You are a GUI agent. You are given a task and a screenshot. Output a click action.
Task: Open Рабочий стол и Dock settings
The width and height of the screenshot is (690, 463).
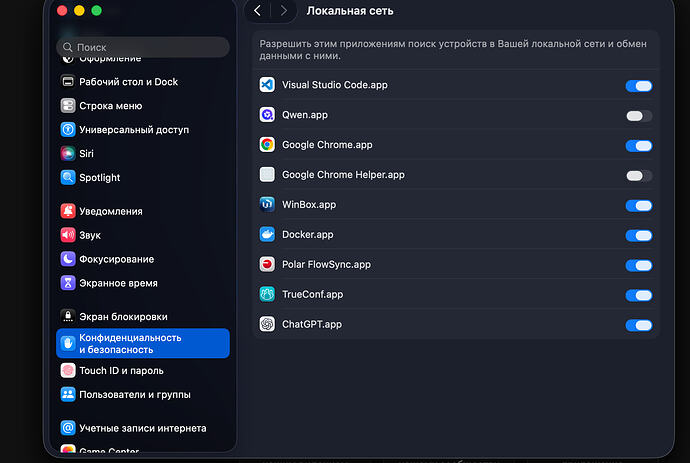point(143,81)
